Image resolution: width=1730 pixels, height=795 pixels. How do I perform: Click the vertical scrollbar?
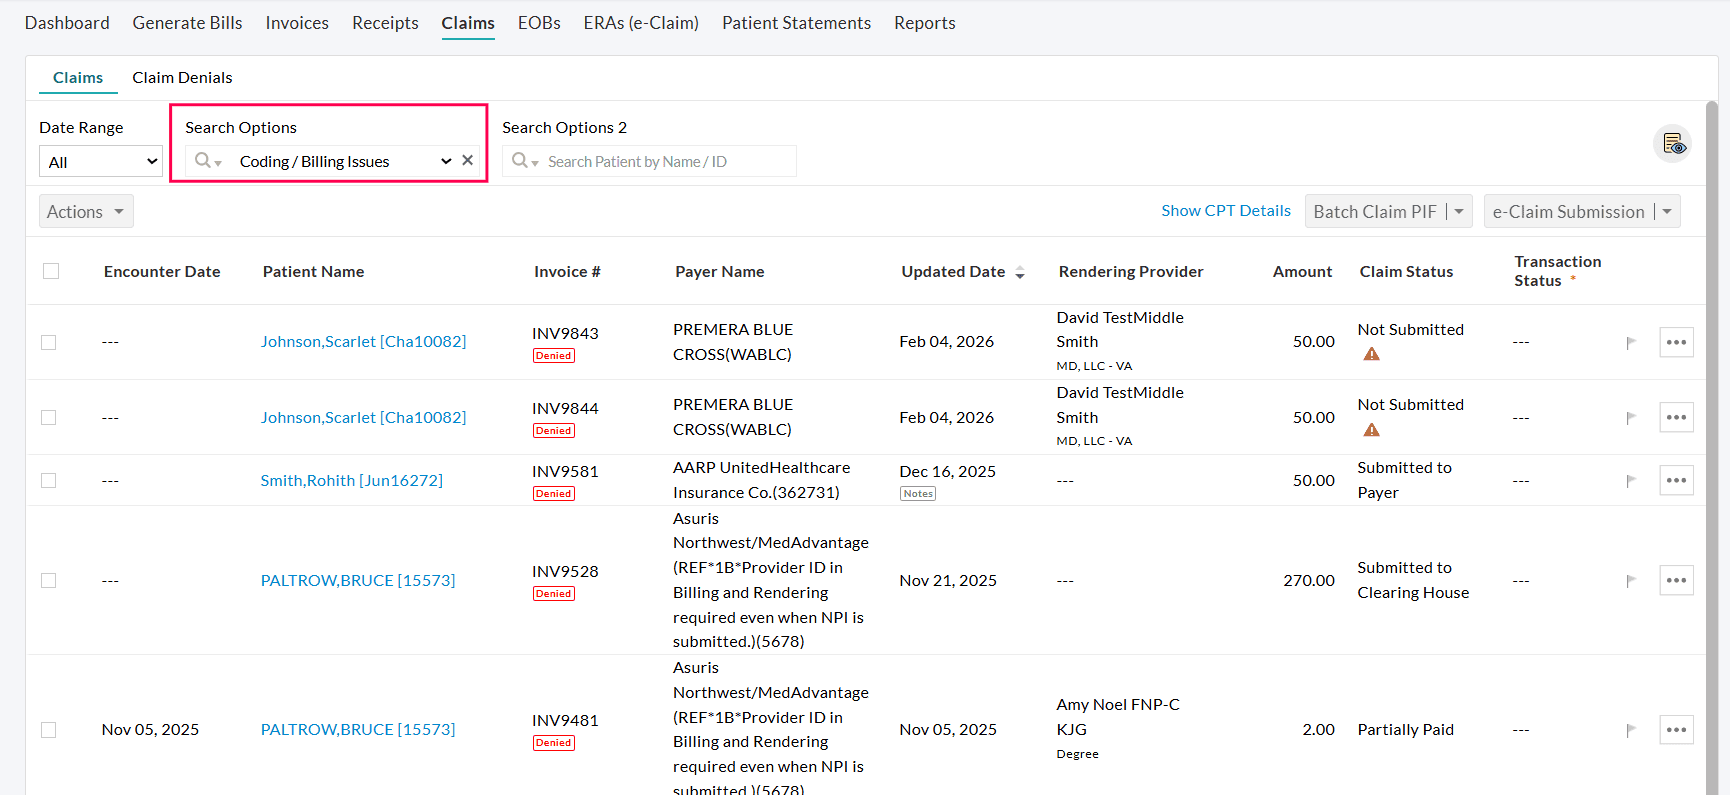1711,447
